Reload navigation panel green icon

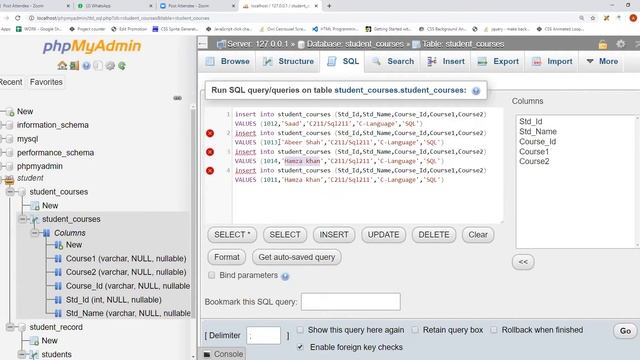122,66
